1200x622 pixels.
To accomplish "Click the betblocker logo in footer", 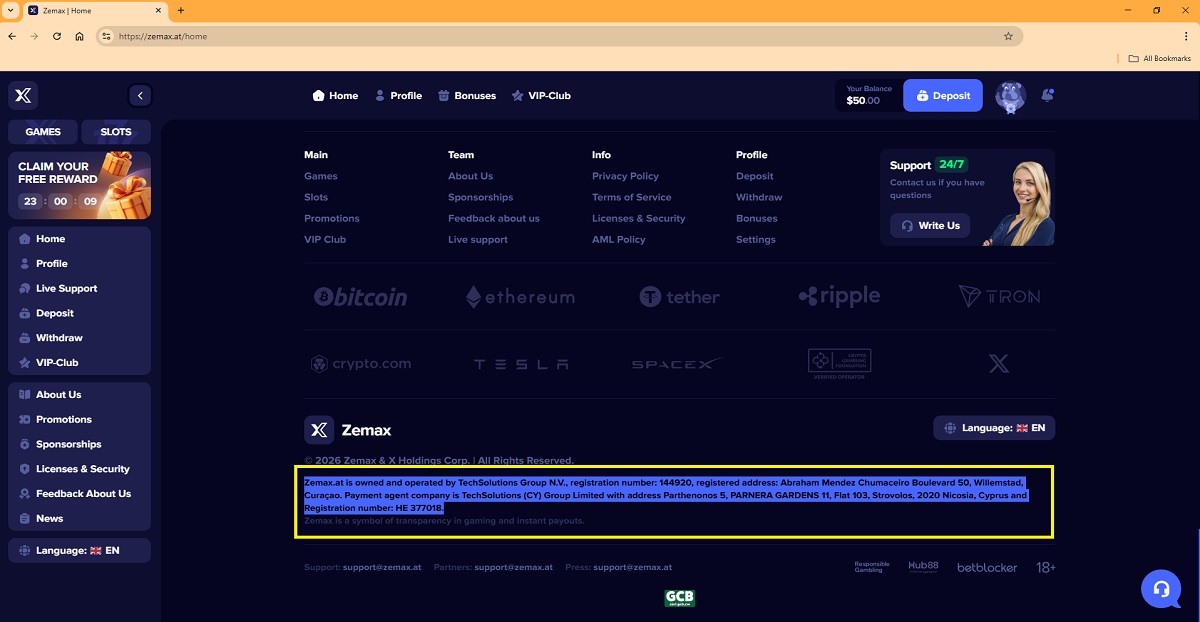I will pyautogui.click(x=986, y=567).
